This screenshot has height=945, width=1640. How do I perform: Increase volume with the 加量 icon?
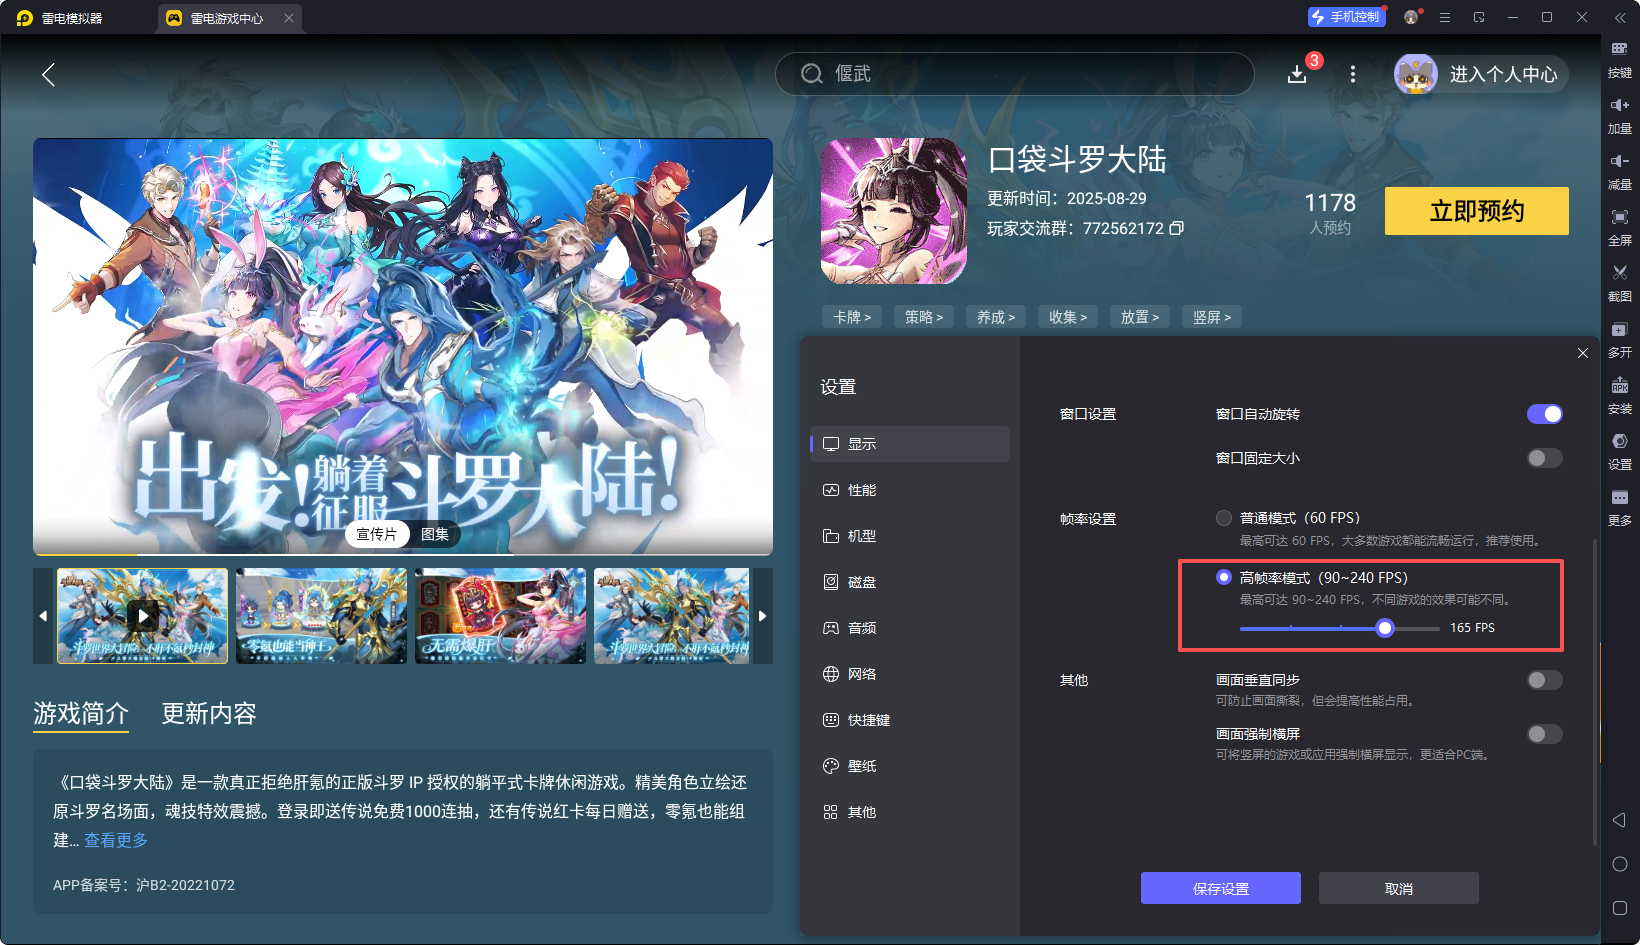pyautogui.click(x=1620, y=116)
